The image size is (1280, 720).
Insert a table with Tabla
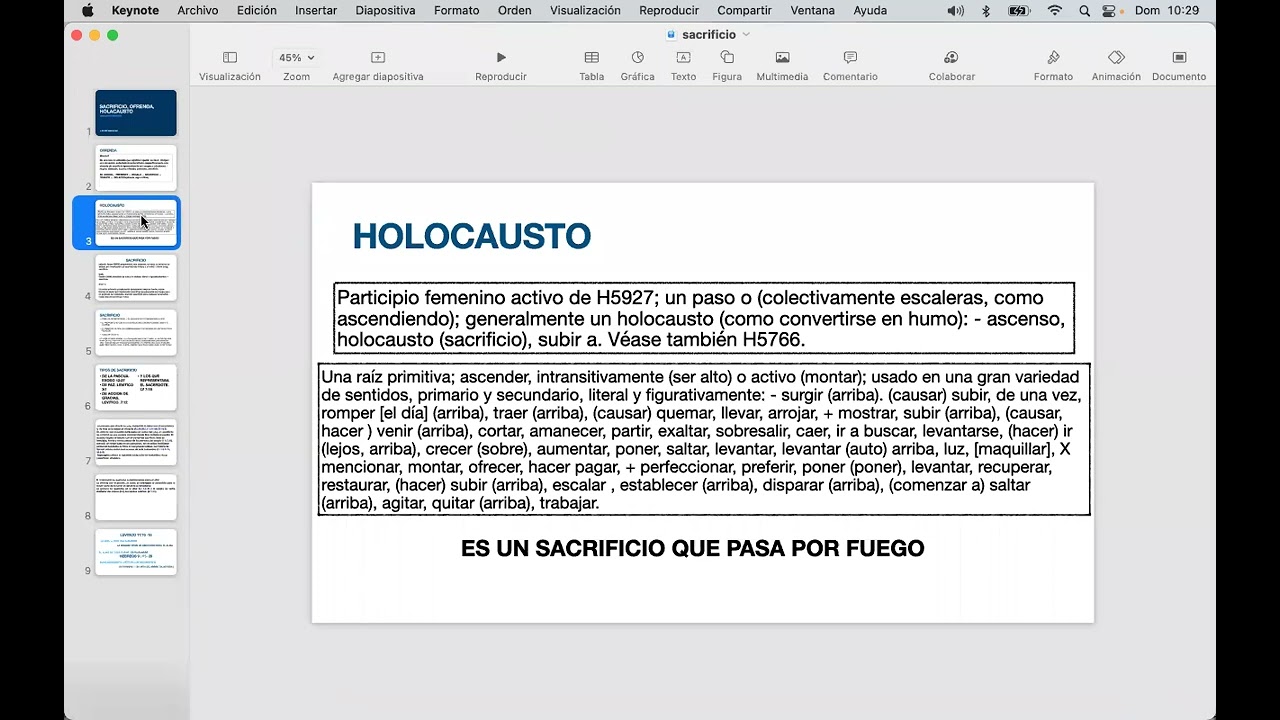tap(592, 66)
